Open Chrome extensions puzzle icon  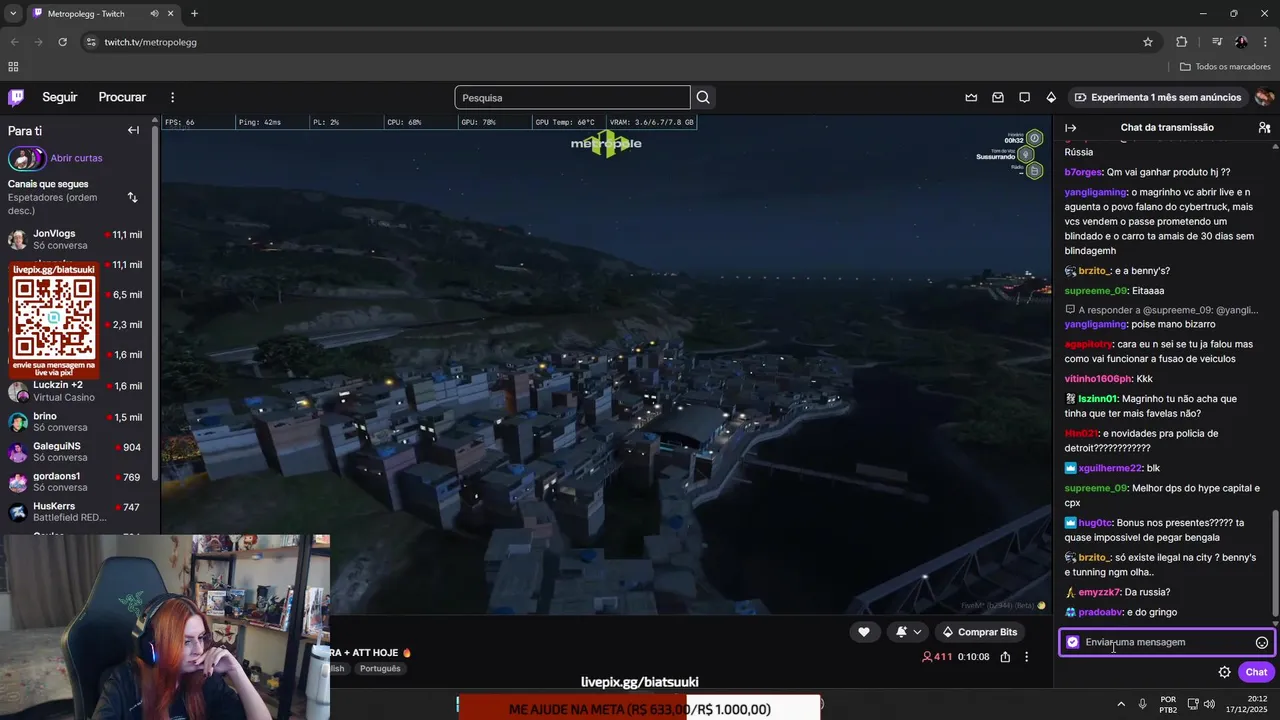point(1182,42)
